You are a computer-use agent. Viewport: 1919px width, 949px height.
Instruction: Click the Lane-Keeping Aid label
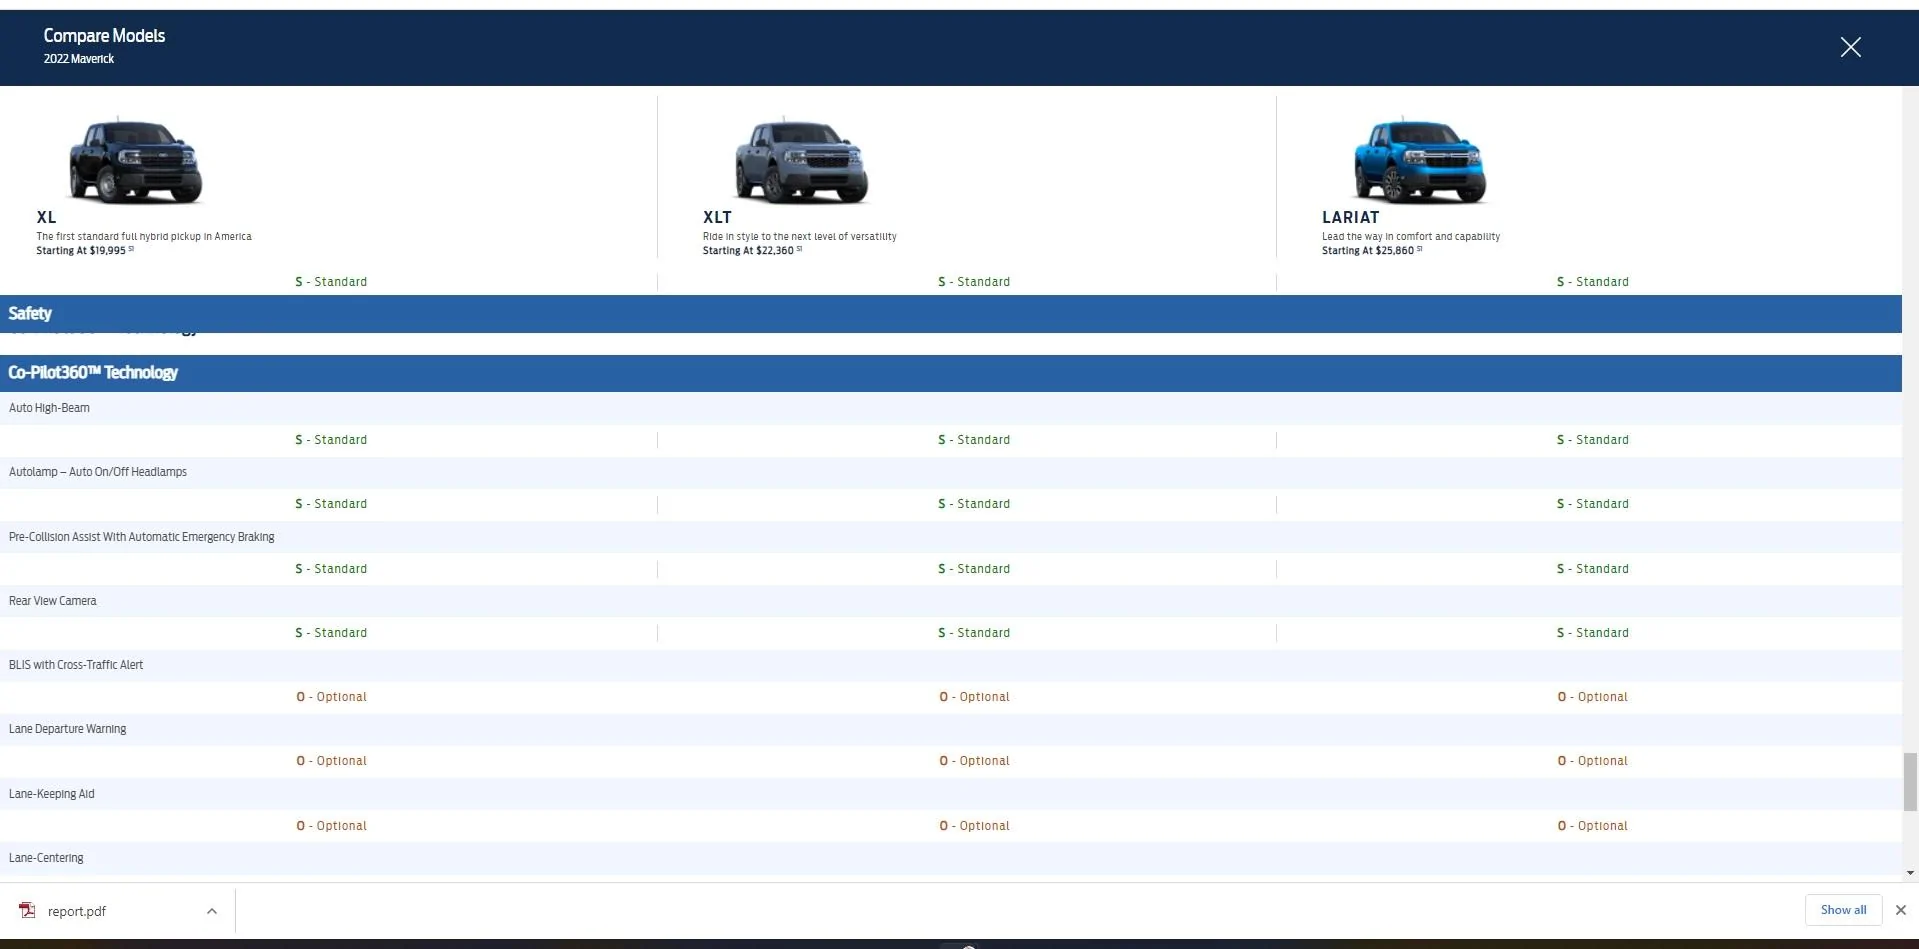coord(51,794)
